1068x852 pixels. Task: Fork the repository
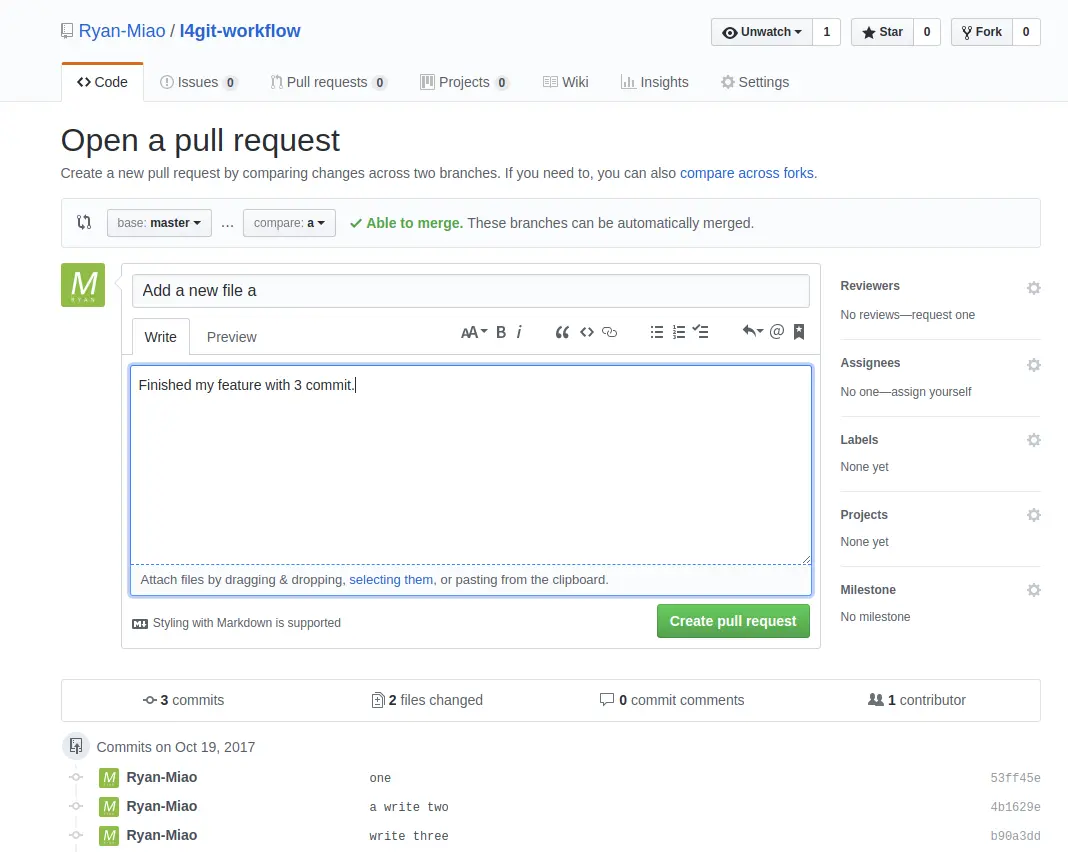click(981, 32)
